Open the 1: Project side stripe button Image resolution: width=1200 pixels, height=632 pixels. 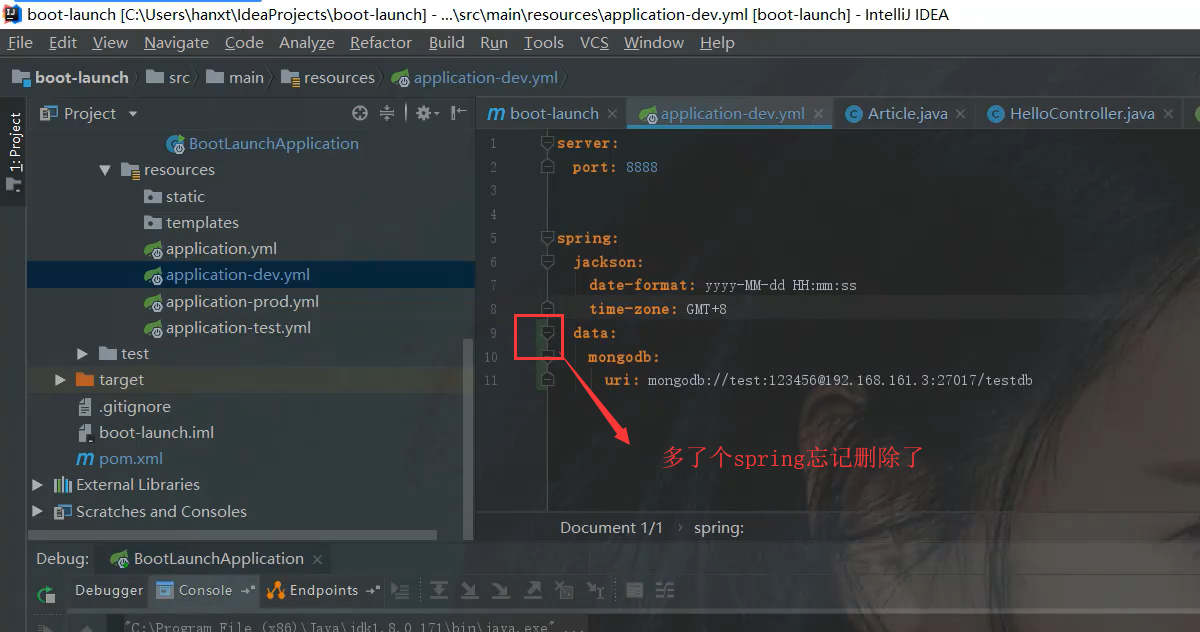pos(14,150)
